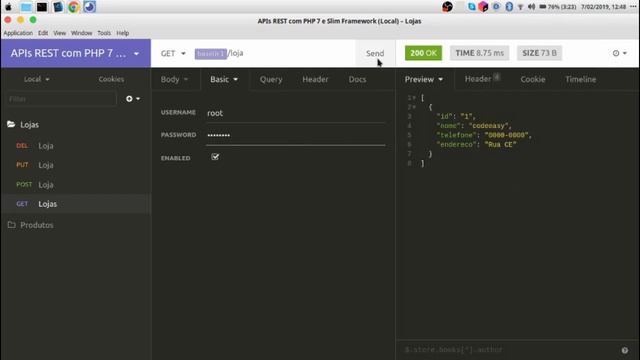Focus the sidebar Filter input field
Screen dimensions: 640x360
[61, 99]
